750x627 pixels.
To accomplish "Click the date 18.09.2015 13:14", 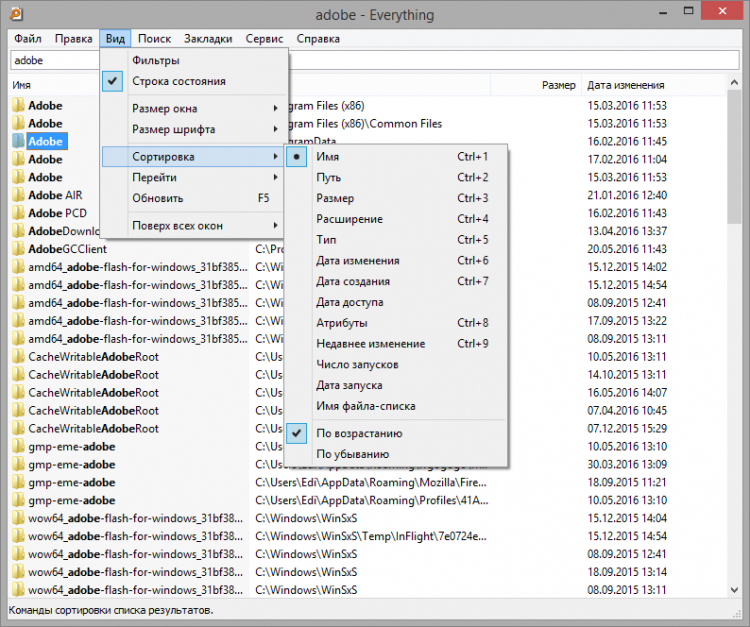I will coord(627,572).
